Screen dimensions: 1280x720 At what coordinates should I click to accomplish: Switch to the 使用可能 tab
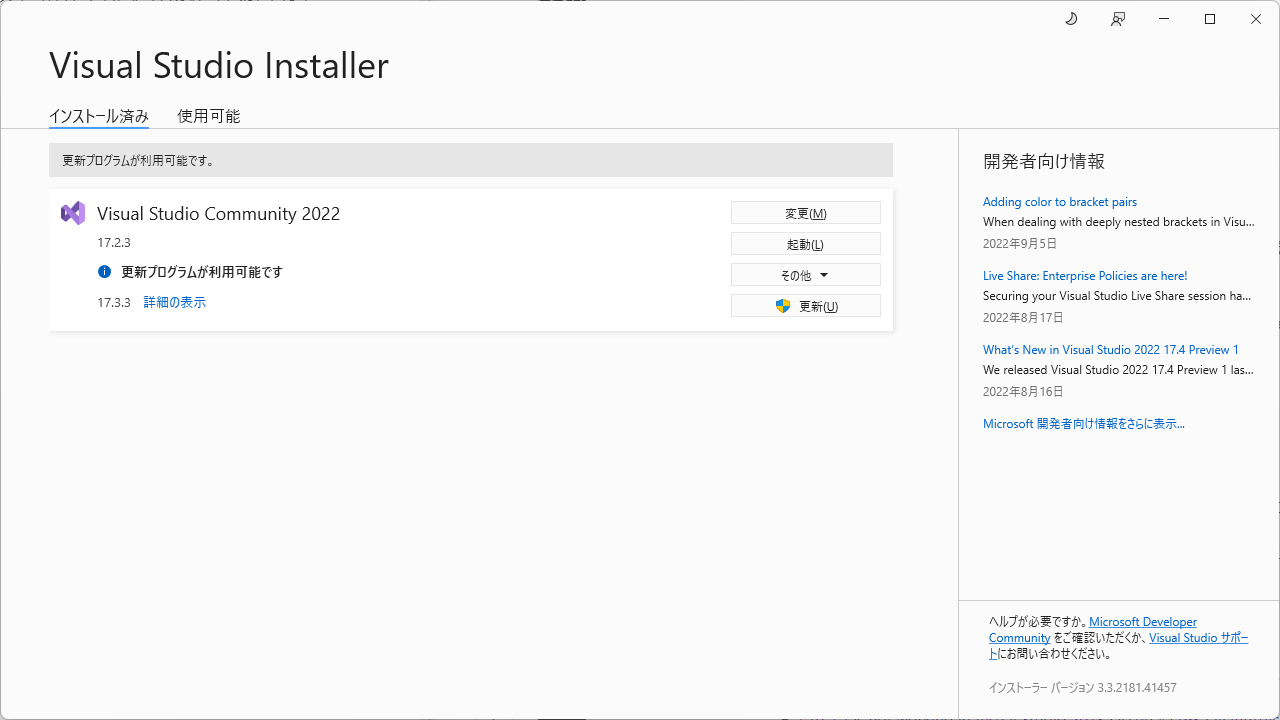click(x=209, y=116)
